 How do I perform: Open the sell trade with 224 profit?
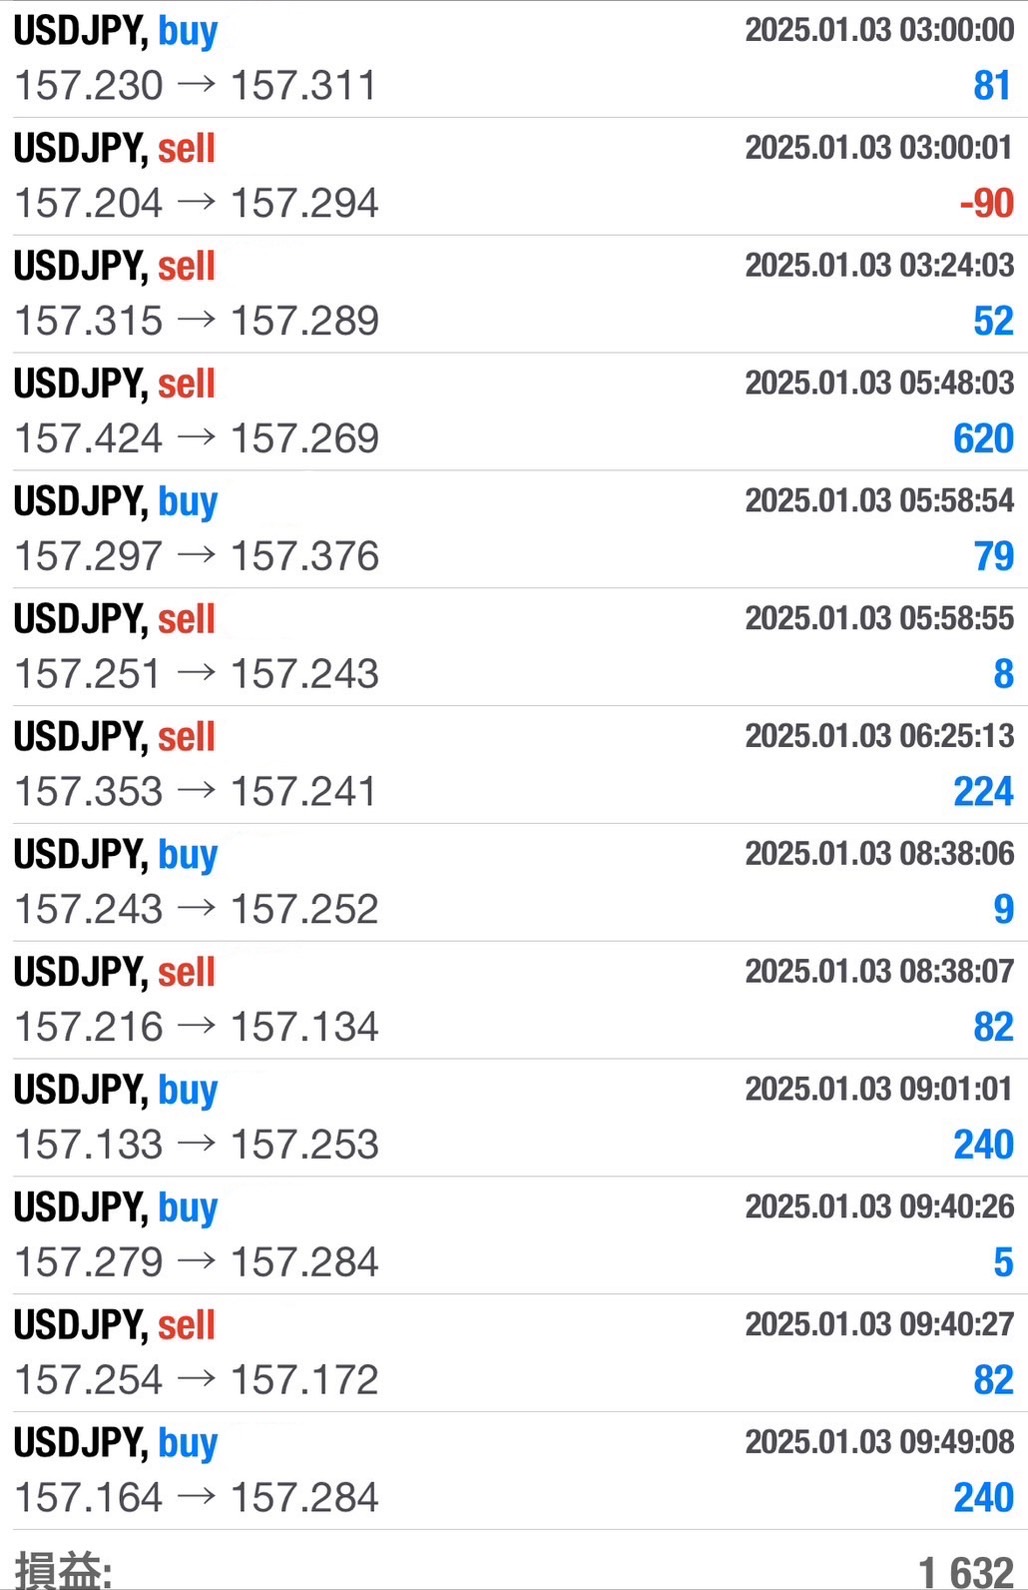coord(514,764)
